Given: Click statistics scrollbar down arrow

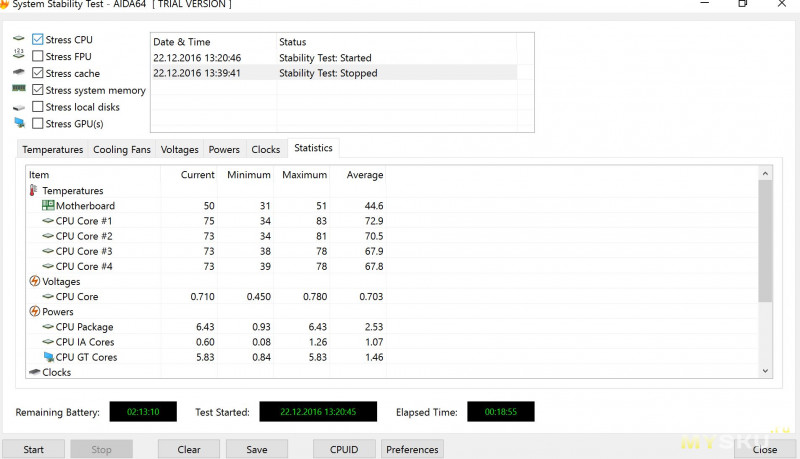Looking at the screenshot, I should pos(765,371).
